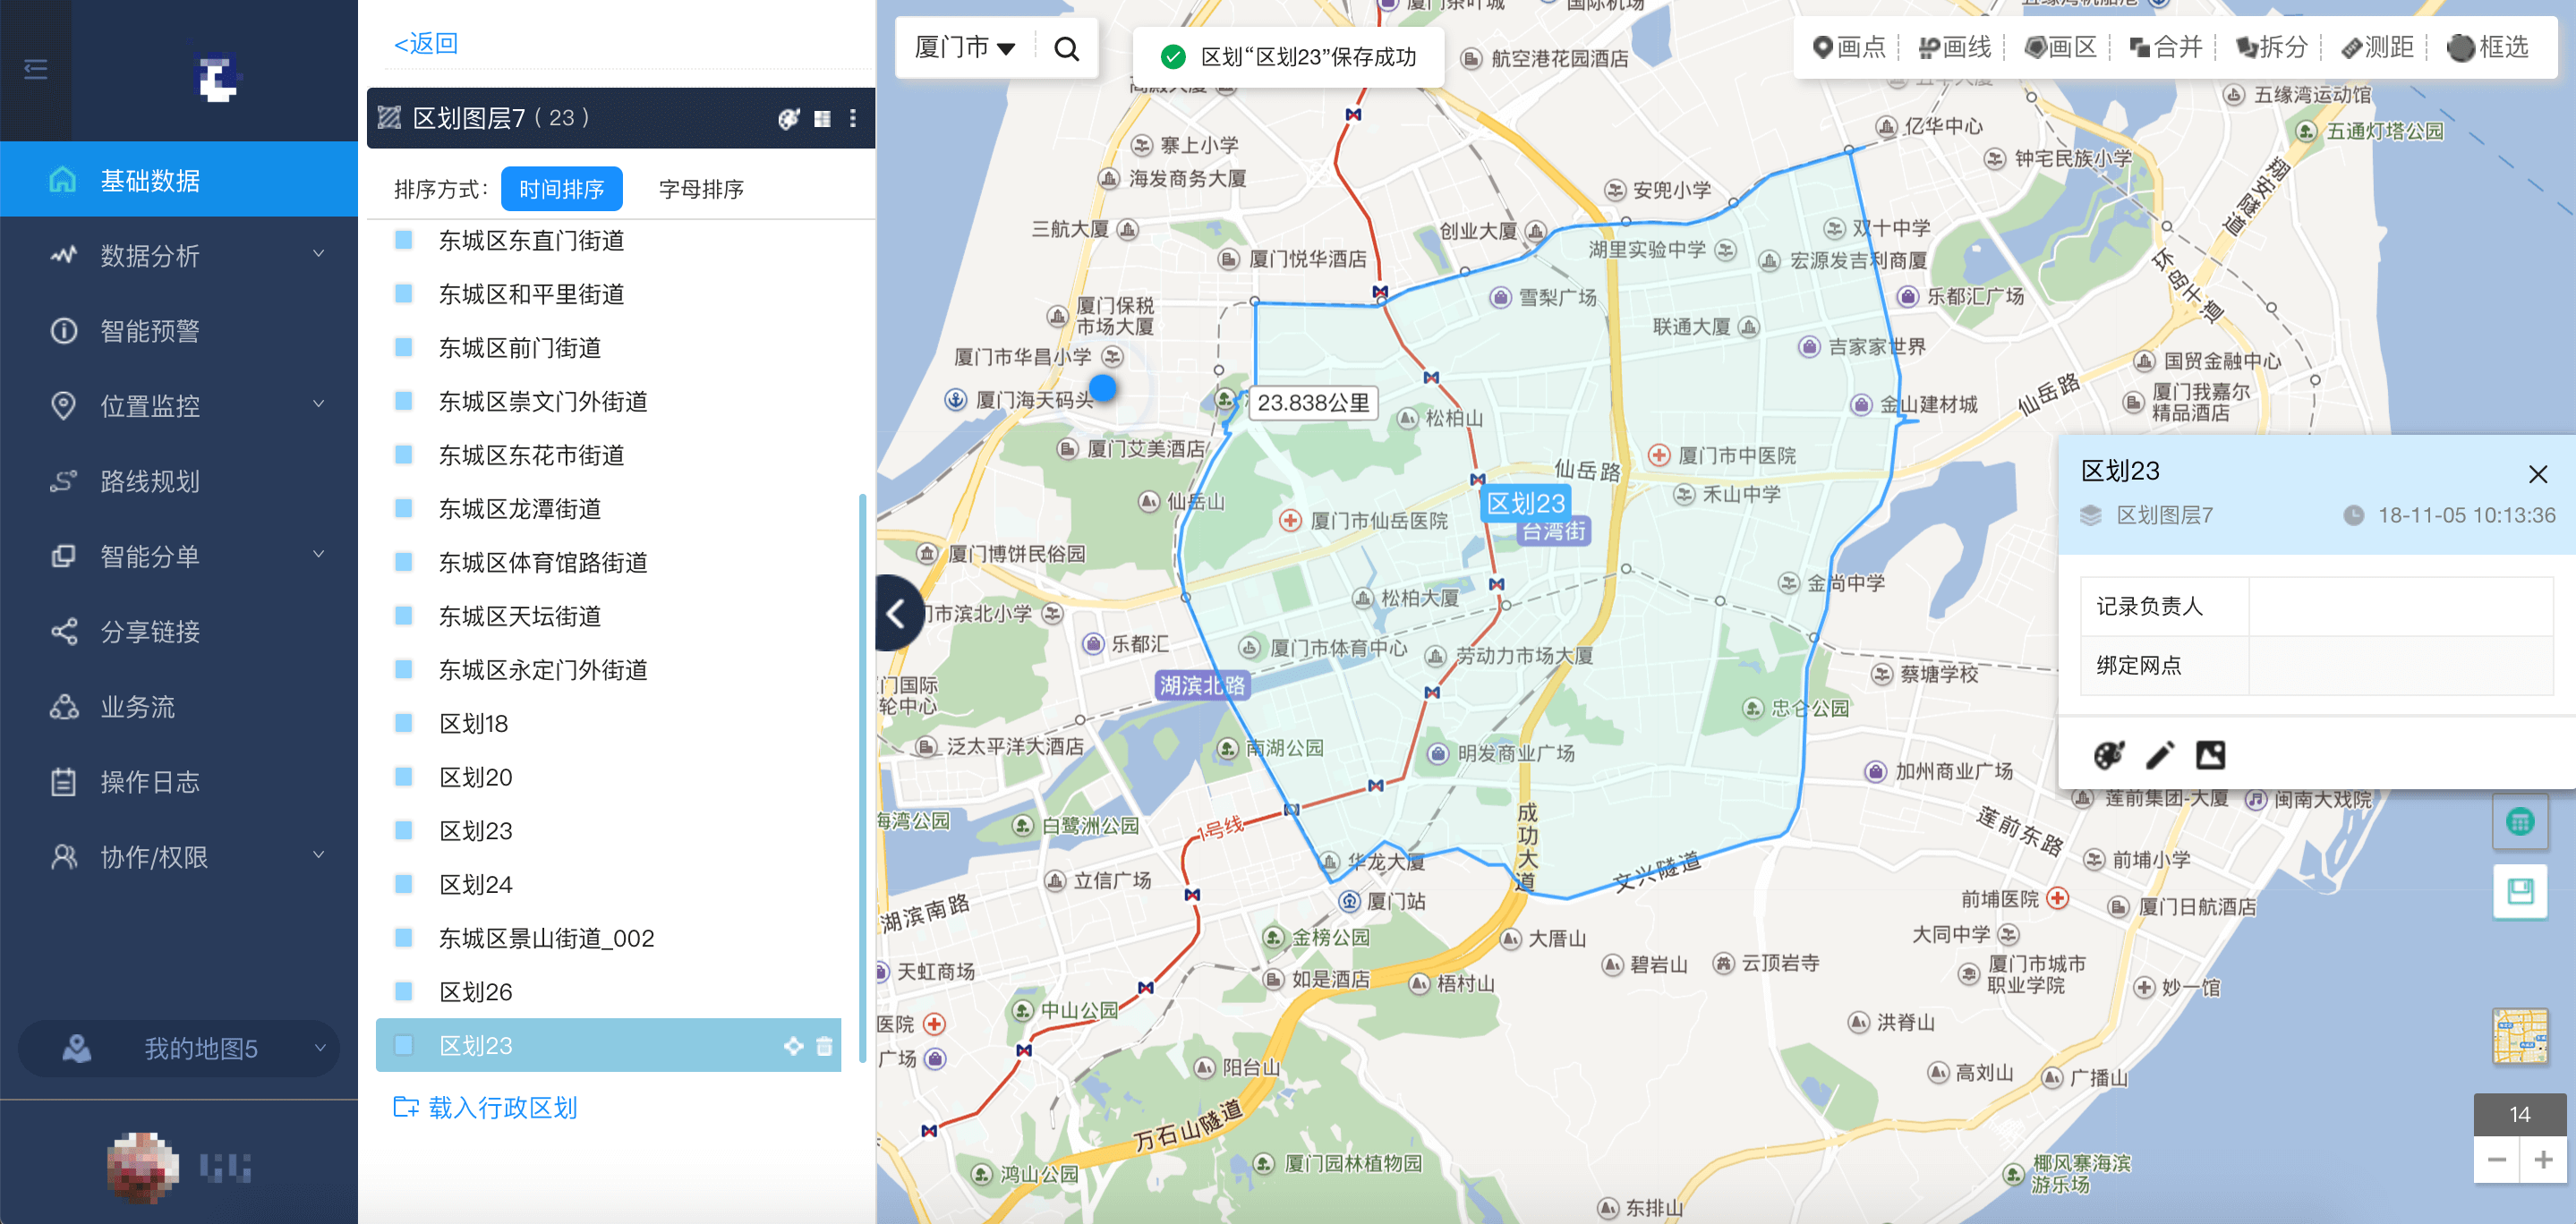The image size is (2576, 1224).
Task: Select the 画区 draw area tool
Action: (x=2060, y=47)
